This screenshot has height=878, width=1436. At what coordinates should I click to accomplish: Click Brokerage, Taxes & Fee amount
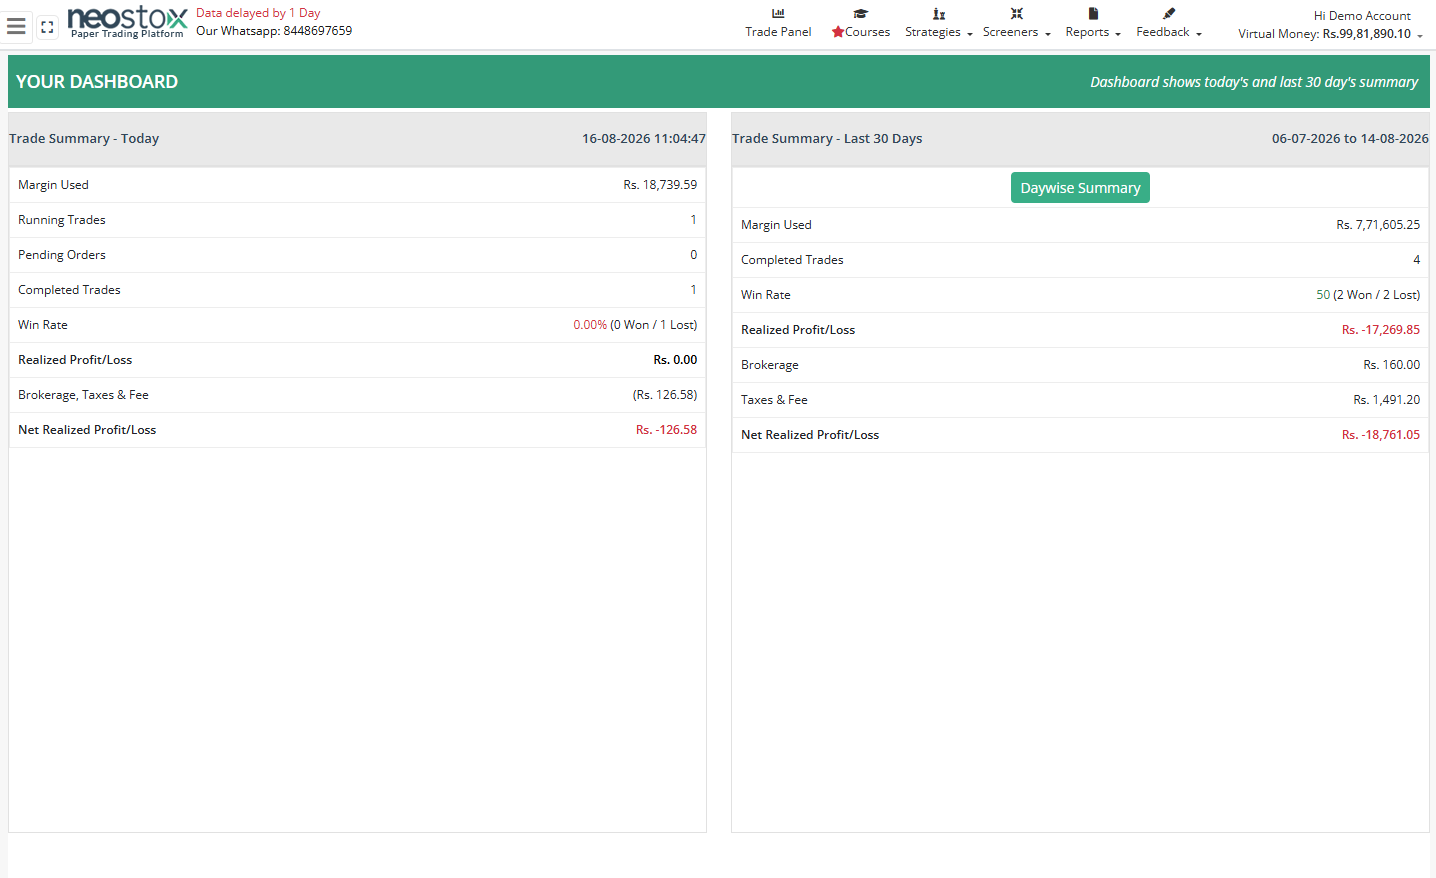pyautogui.click(x=665, y=395)
